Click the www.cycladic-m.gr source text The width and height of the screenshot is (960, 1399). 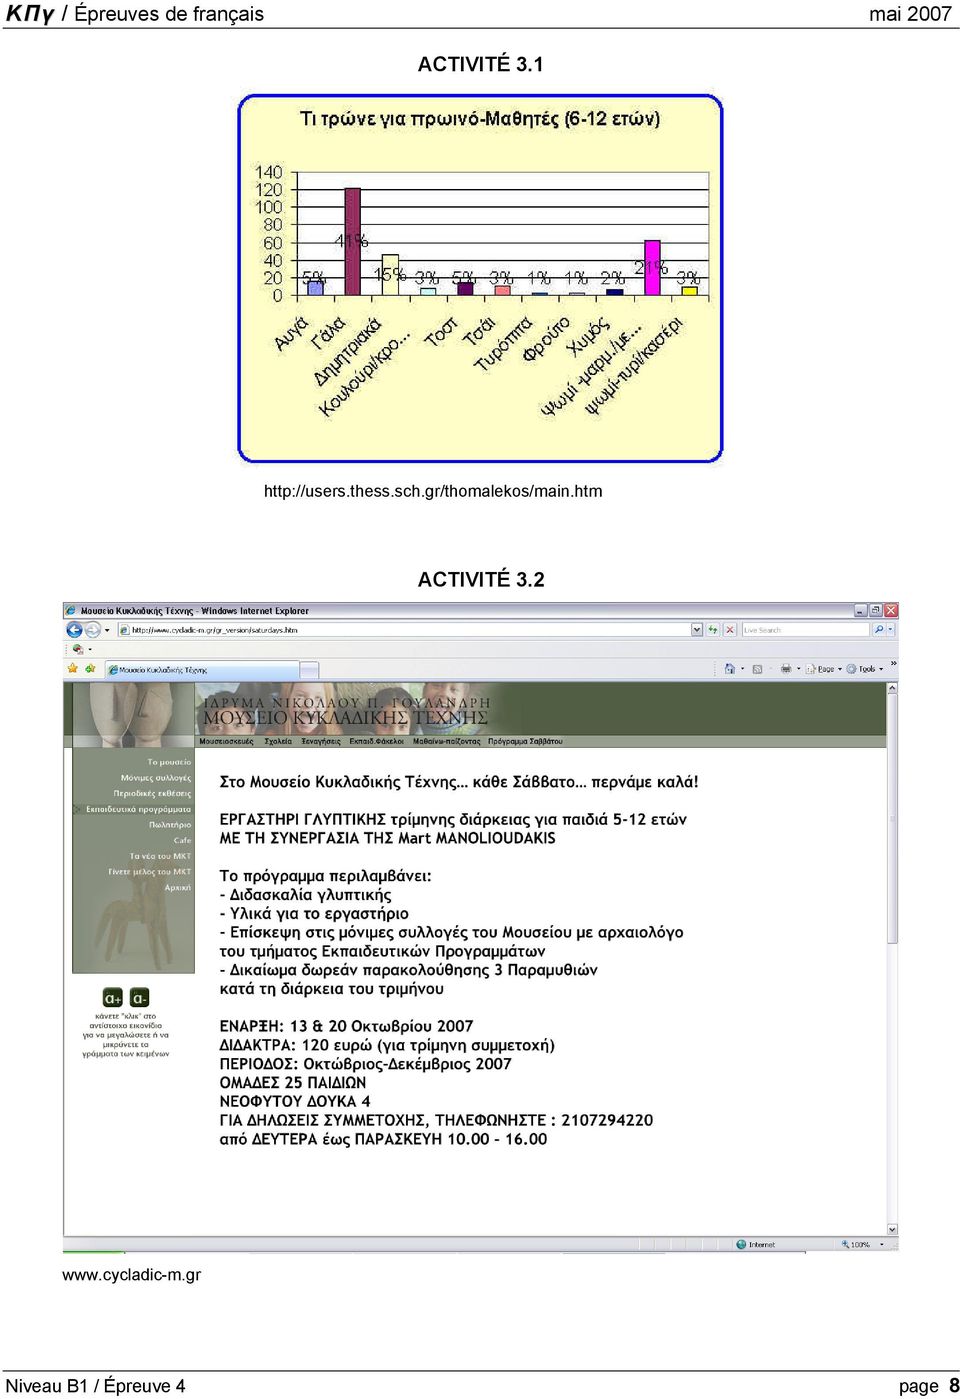[x=131, y=1275]
